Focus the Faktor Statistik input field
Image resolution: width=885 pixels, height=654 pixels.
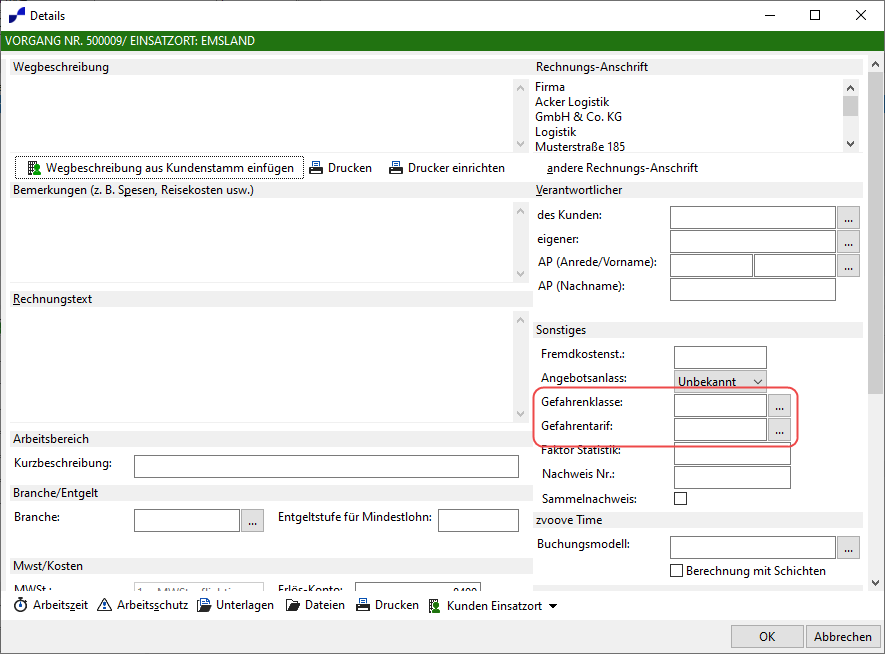[732, 454]
